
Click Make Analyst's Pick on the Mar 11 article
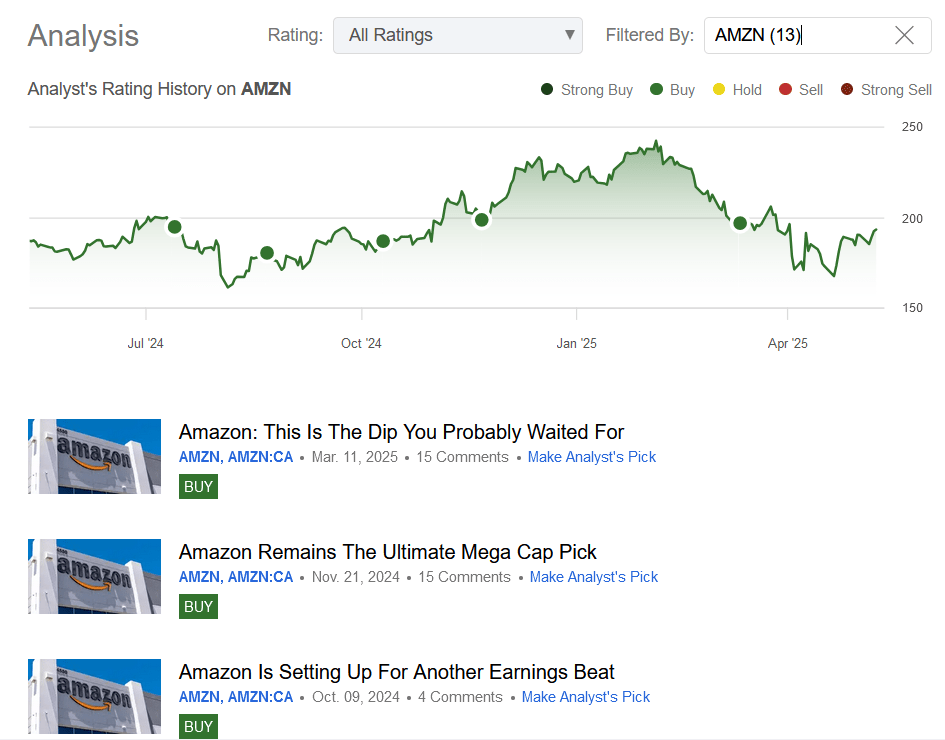[x=591, y=457]
